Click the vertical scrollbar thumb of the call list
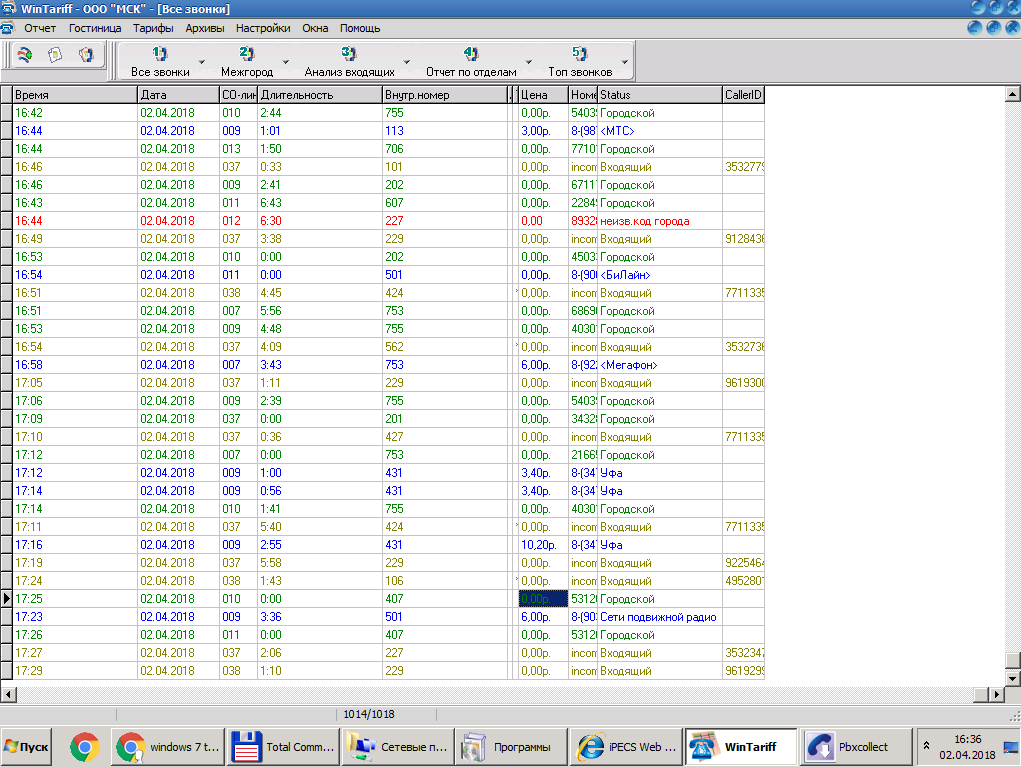The image size is (1021, 768). (x=1012, y=659)
